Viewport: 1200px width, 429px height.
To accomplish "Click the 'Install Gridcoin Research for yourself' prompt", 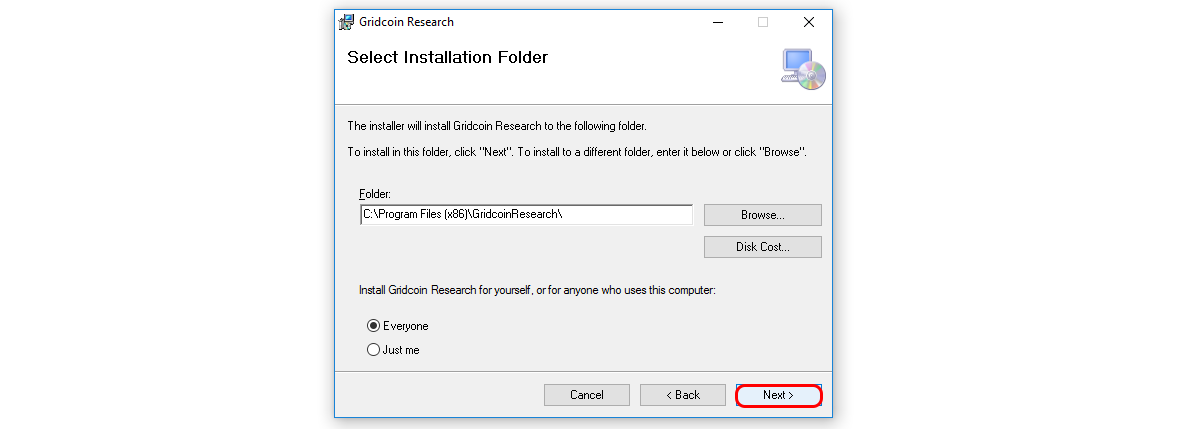I will click(537, 290).
